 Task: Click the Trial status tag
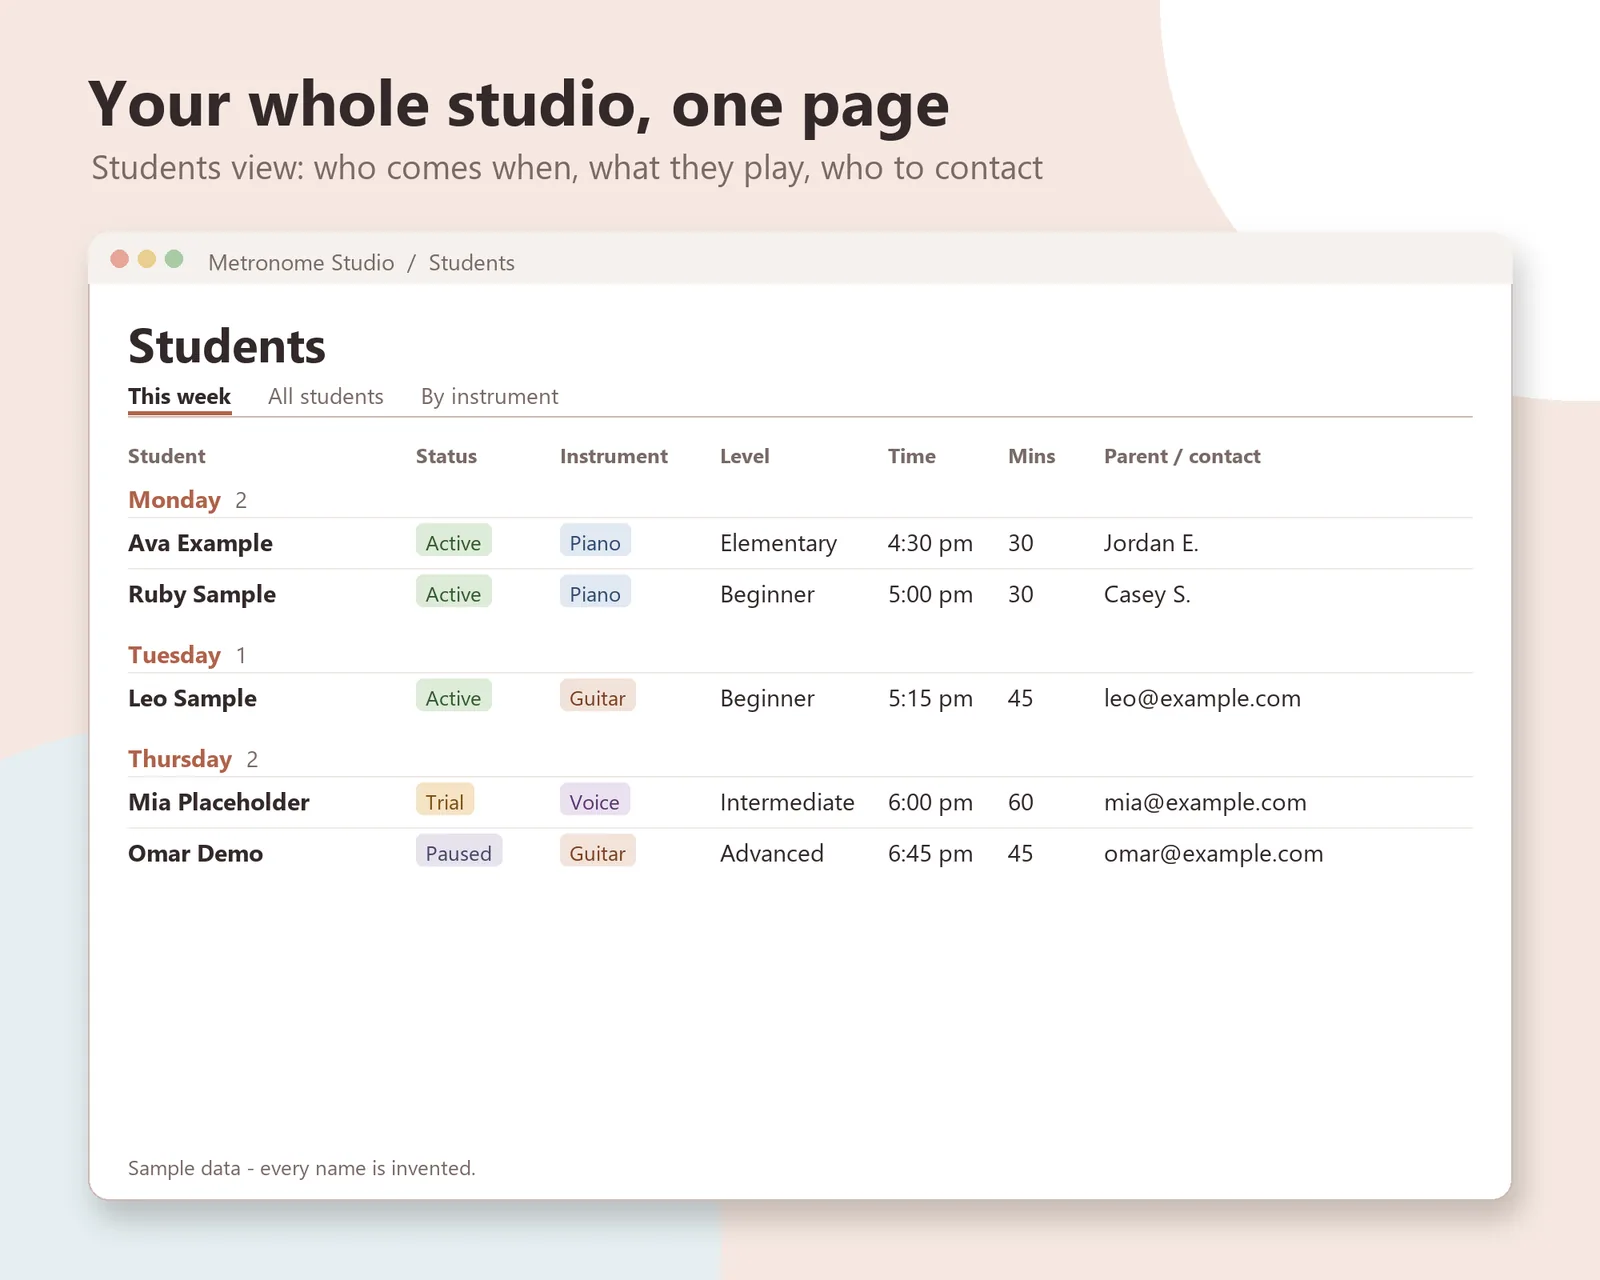pos(445,800)
